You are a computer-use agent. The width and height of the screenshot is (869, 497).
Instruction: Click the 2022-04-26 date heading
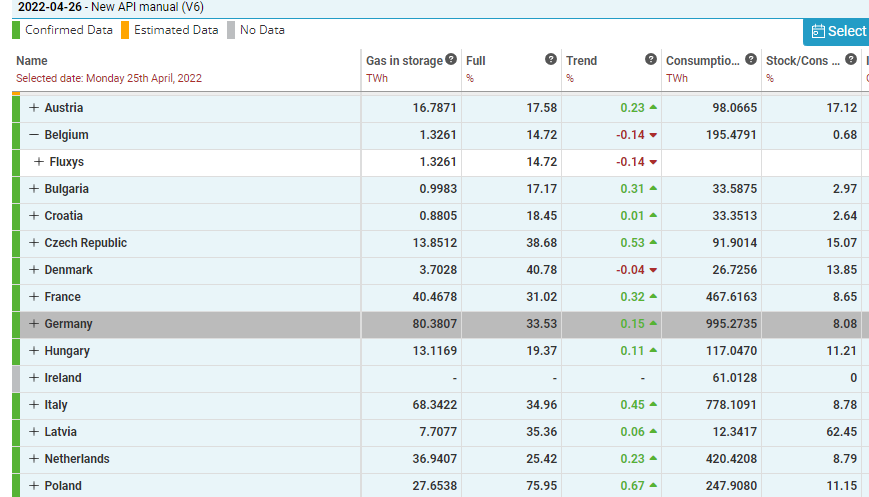[x=49, y=7]
